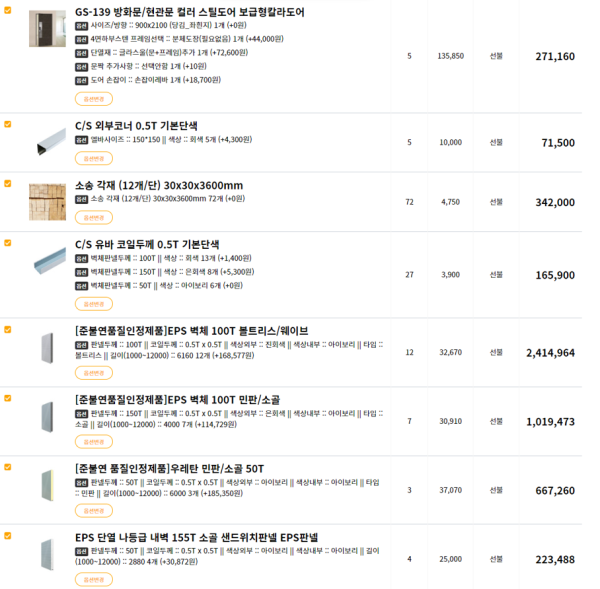600x589 pixels.
Task: Change options for 소송 각재 item
Action: [x=94, y=216]
